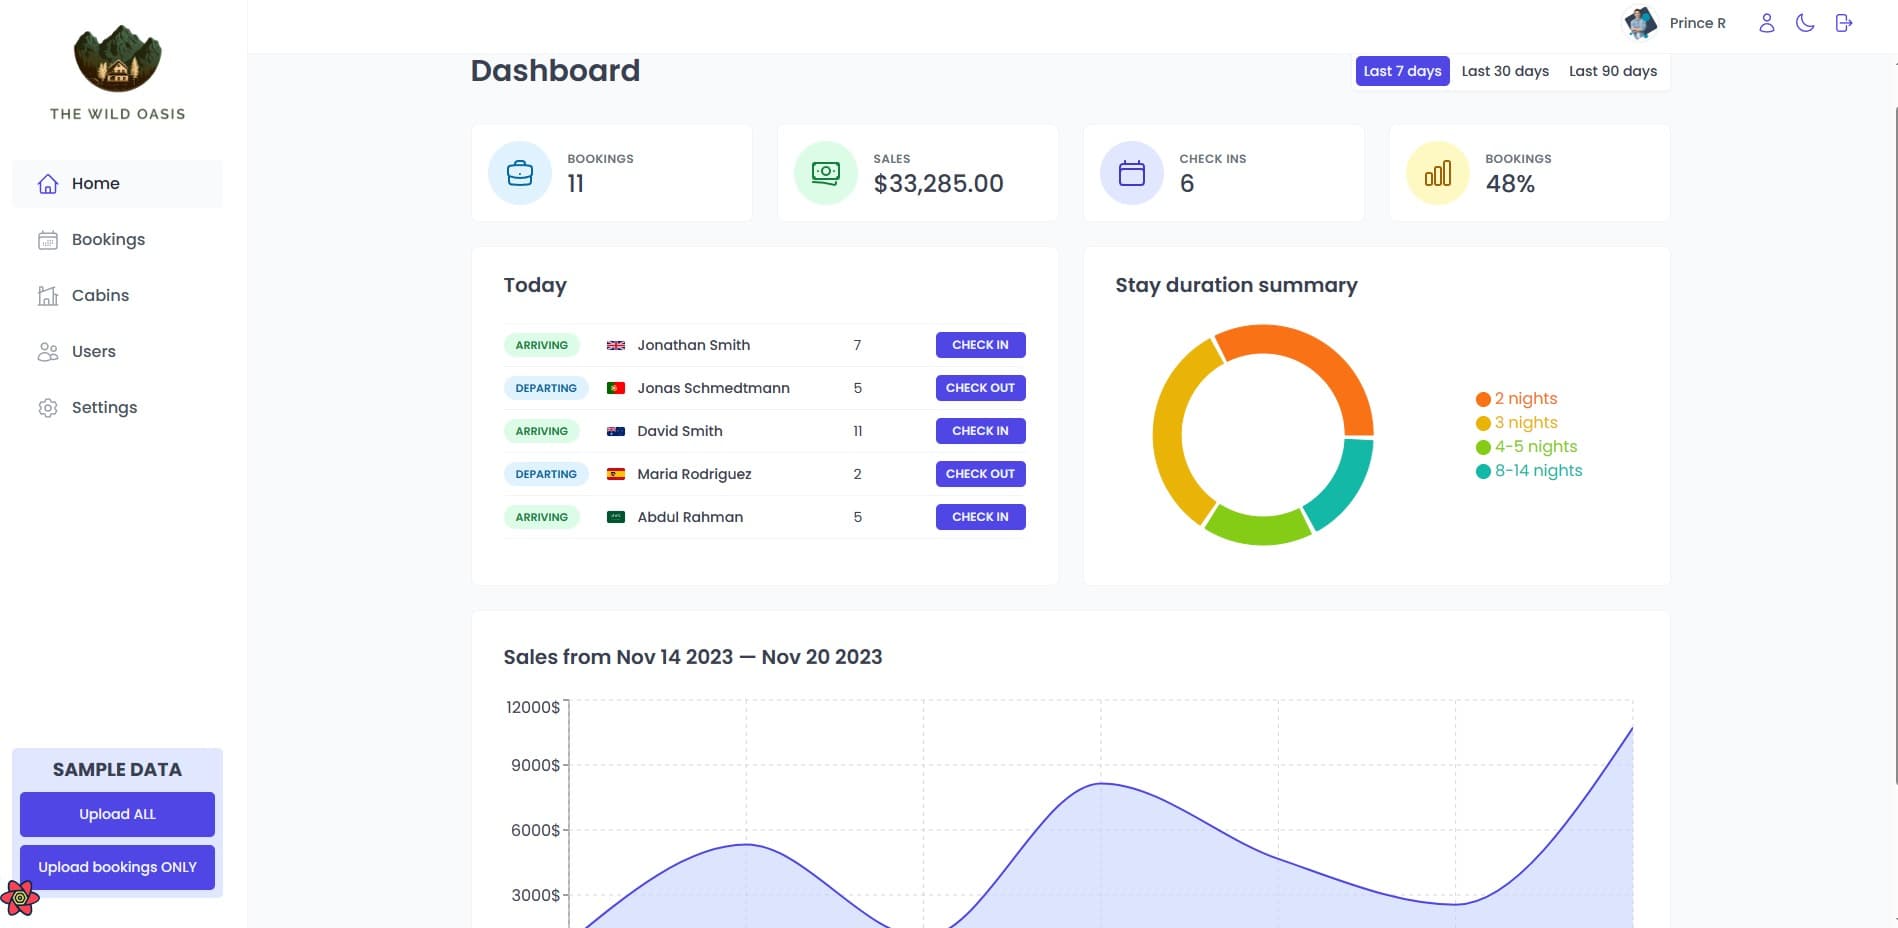Switch to Last 90 days filter

1612,71
